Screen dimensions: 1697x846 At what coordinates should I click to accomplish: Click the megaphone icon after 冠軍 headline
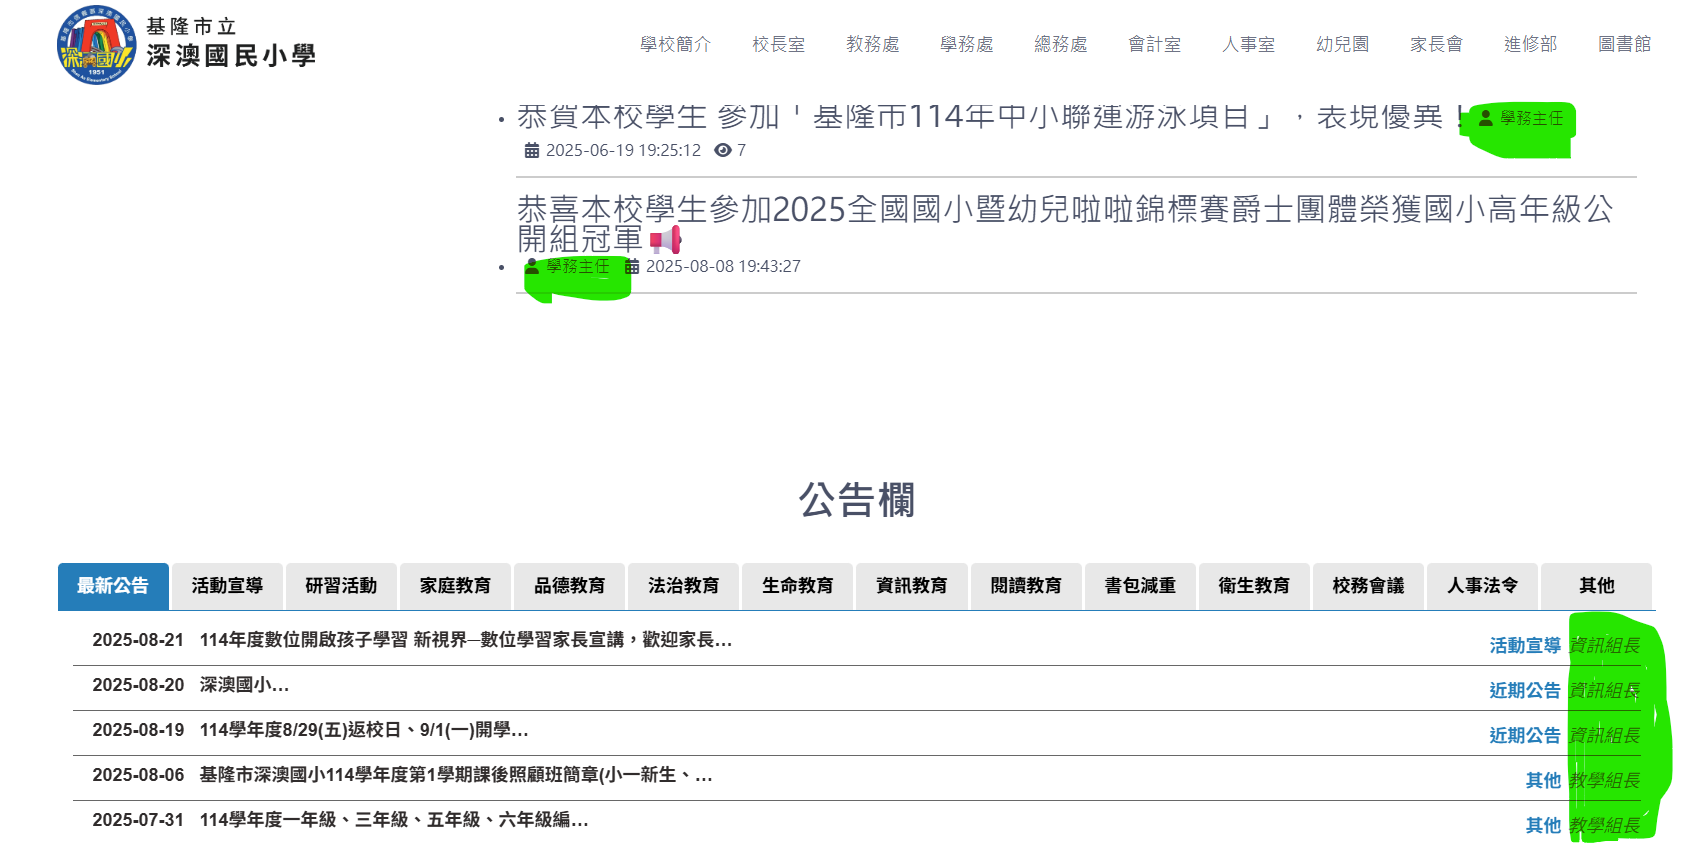coord(665,240)
